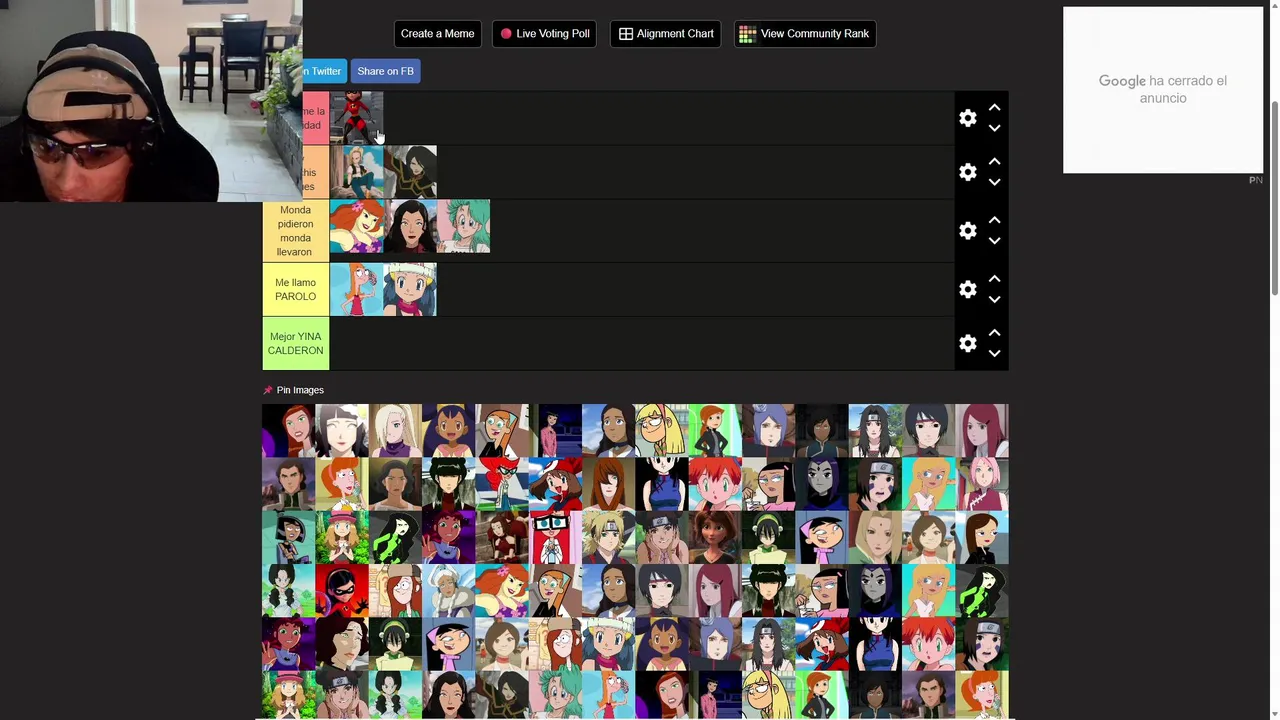Image resolution: width=1280 pixels, height=720 pixels.
Task: Open View Community Rank
Action: pyautogui.click(x=805, y=34)
